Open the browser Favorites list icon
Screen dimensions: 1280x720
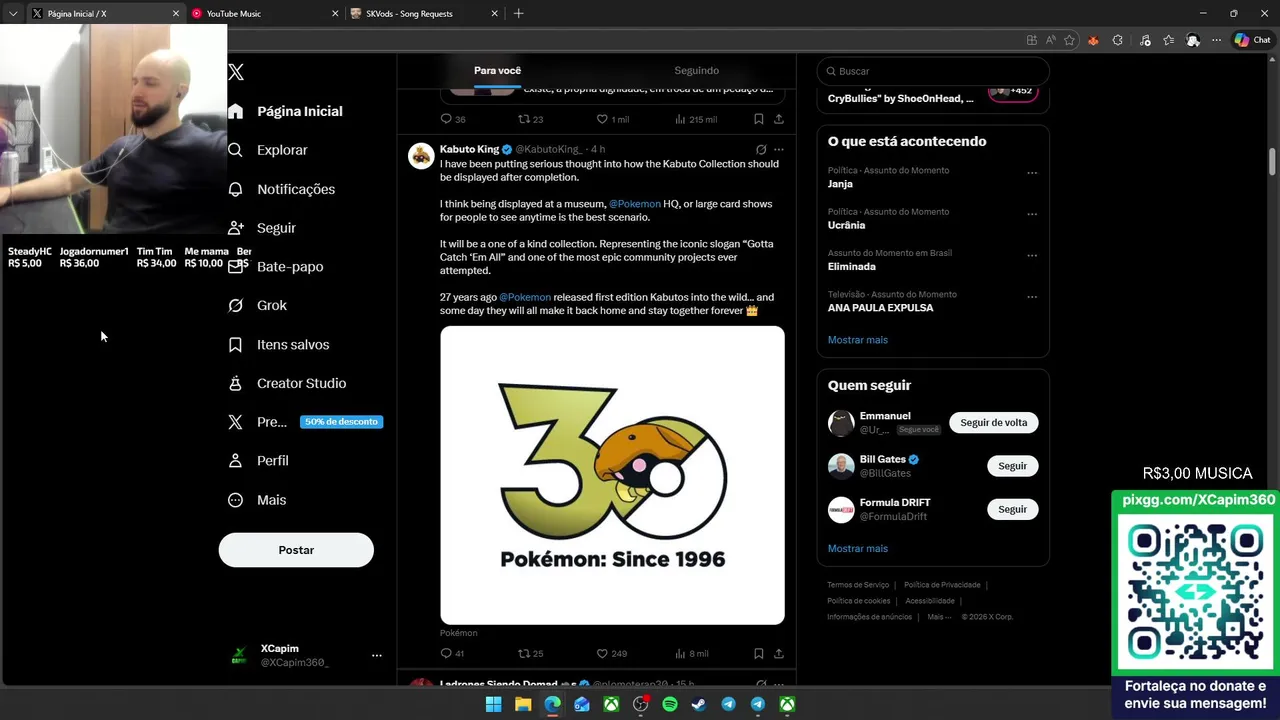click(1168, 40)
